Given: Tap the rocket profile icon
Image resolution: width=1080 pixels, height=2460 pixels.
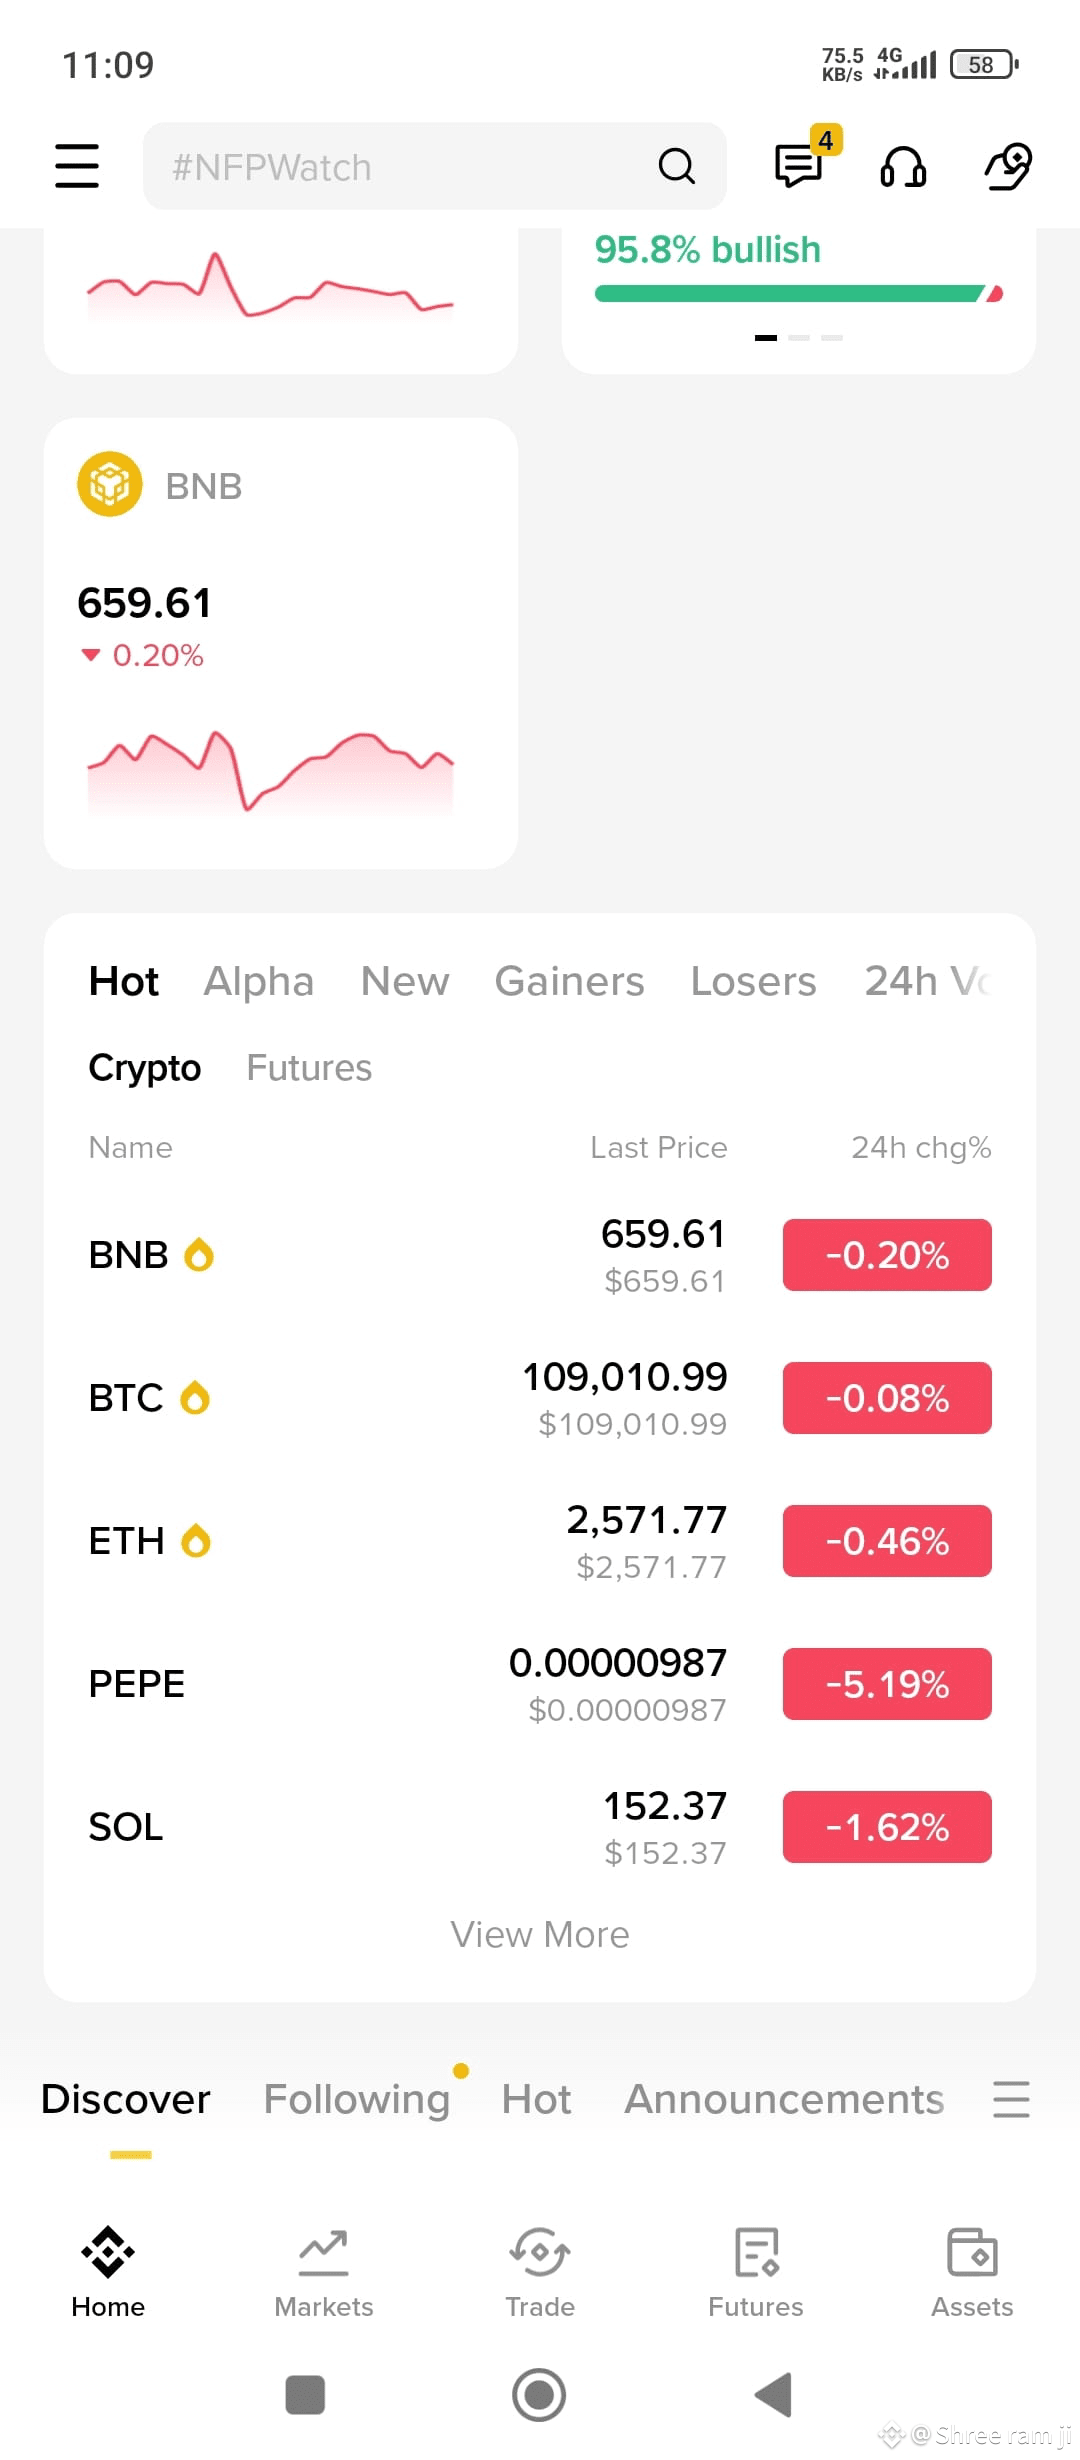Looking at the screenshot, I should click(x=1008, y=166).
